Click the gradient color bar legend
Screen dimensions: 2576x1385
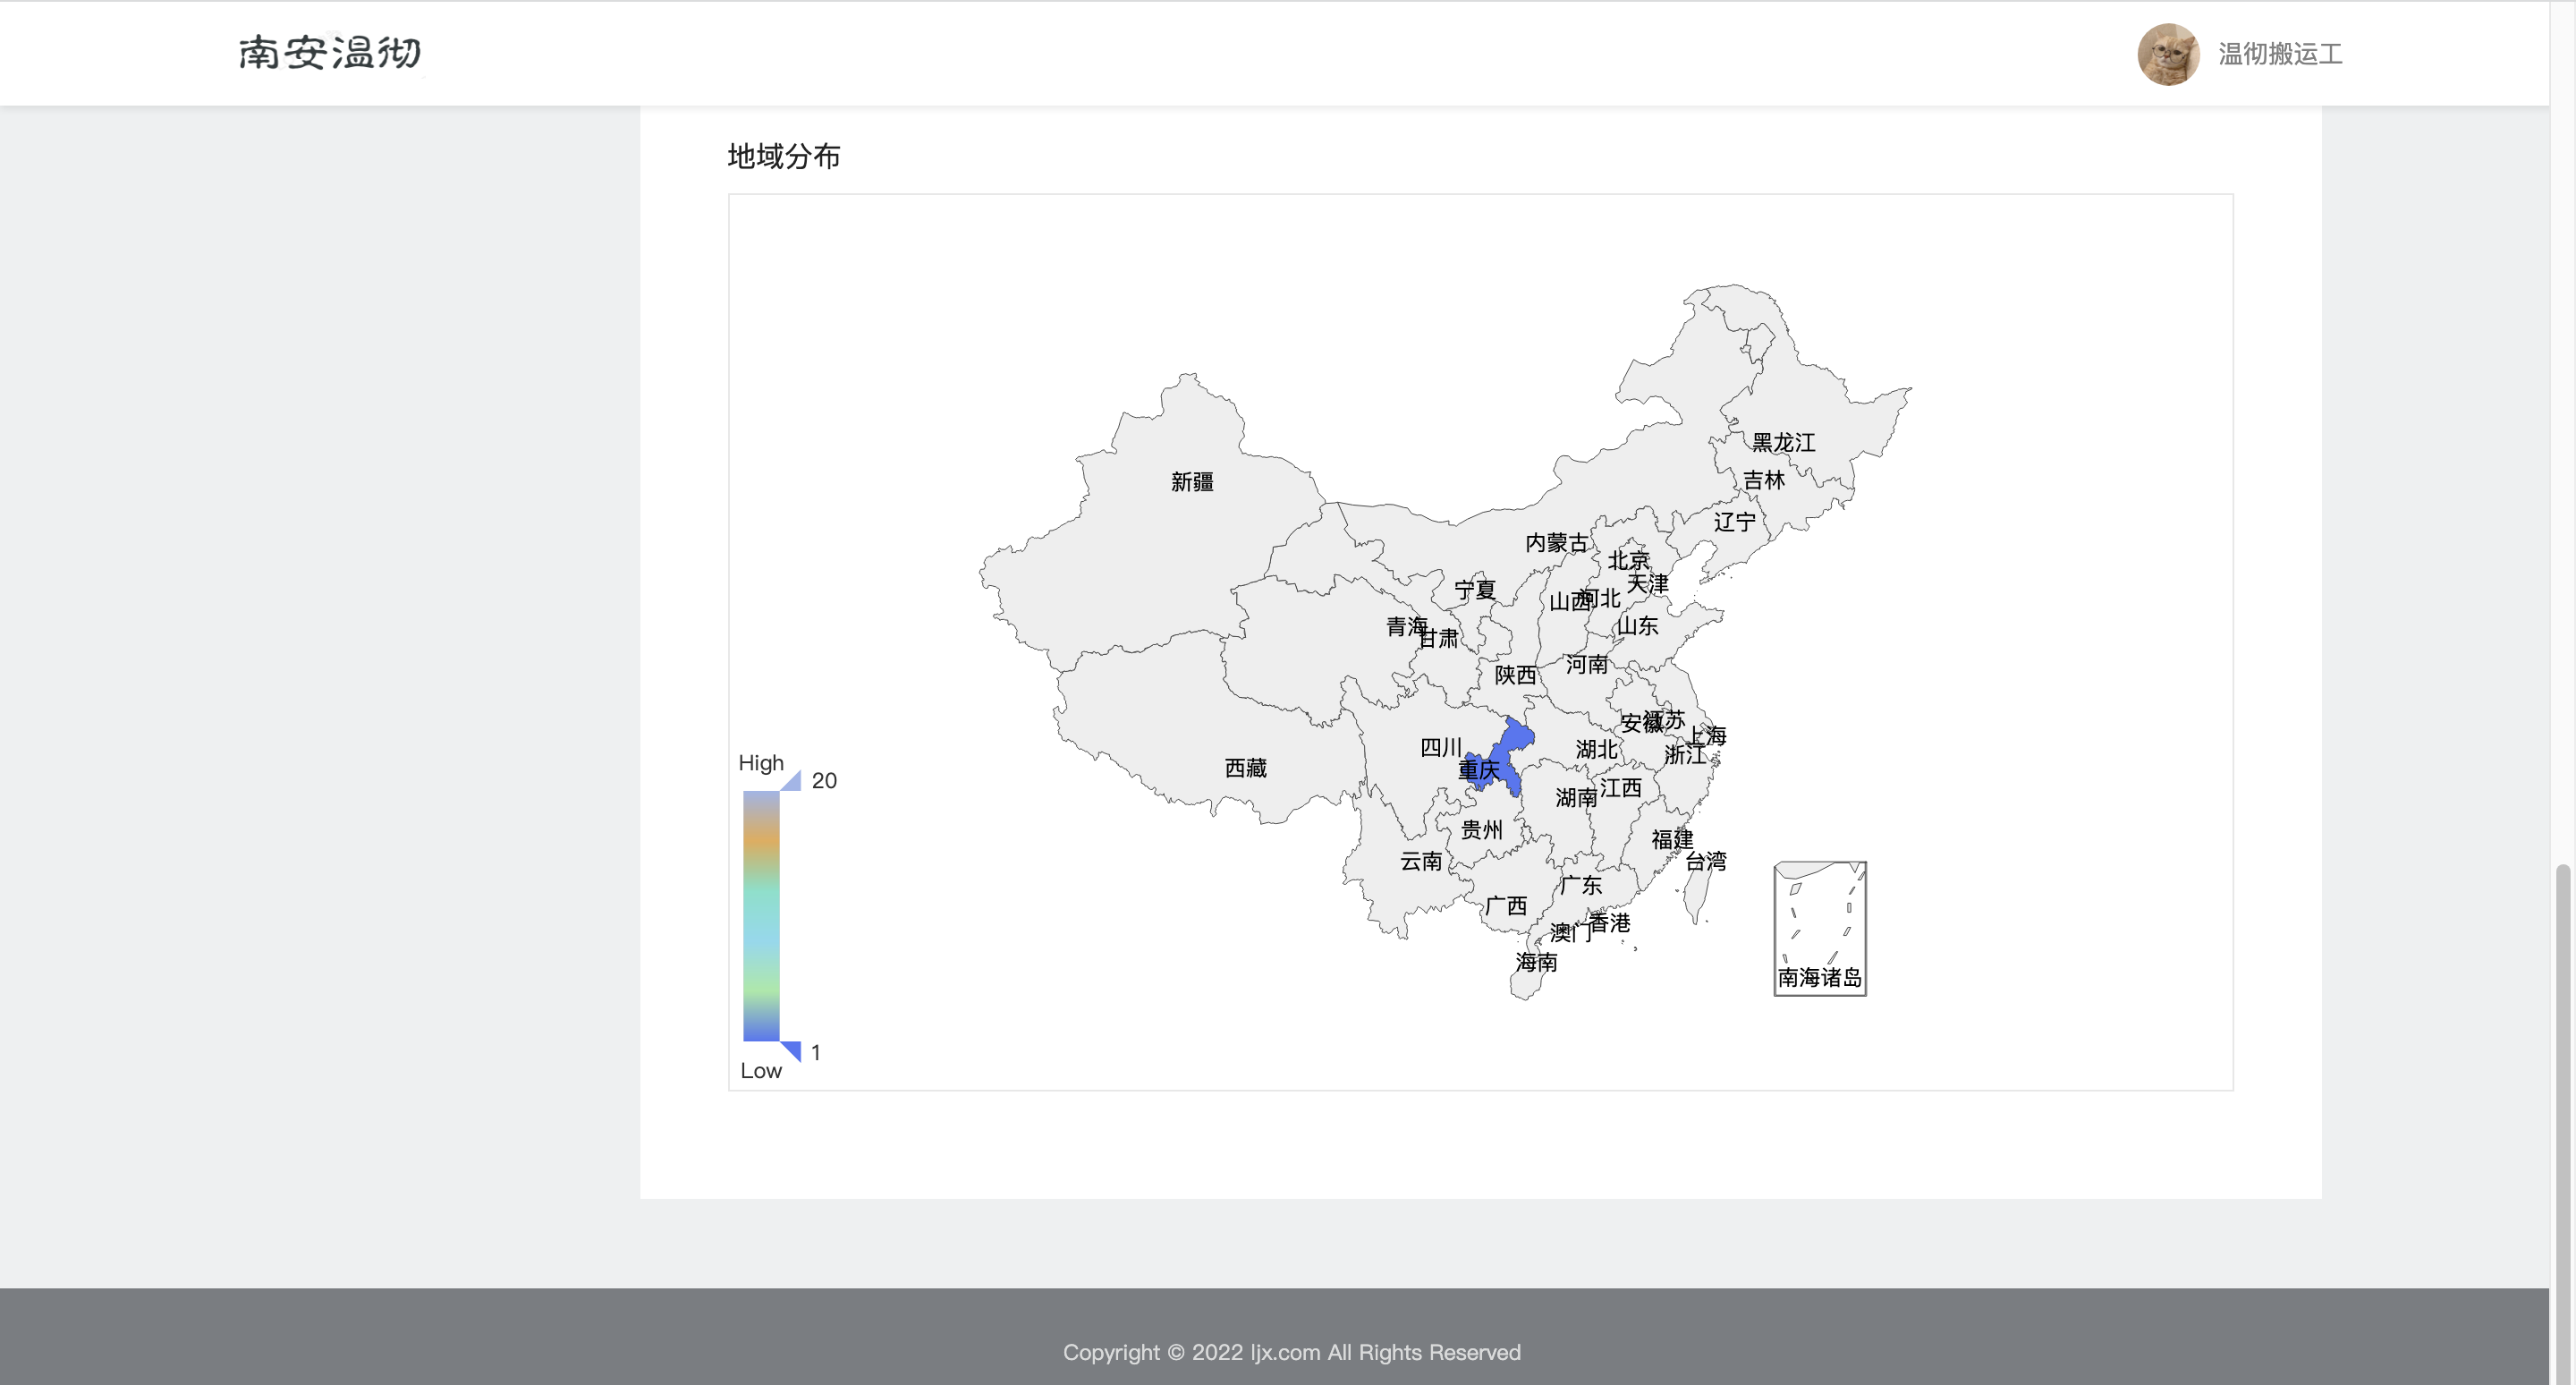pyautogui.click(x=760, y=915)
